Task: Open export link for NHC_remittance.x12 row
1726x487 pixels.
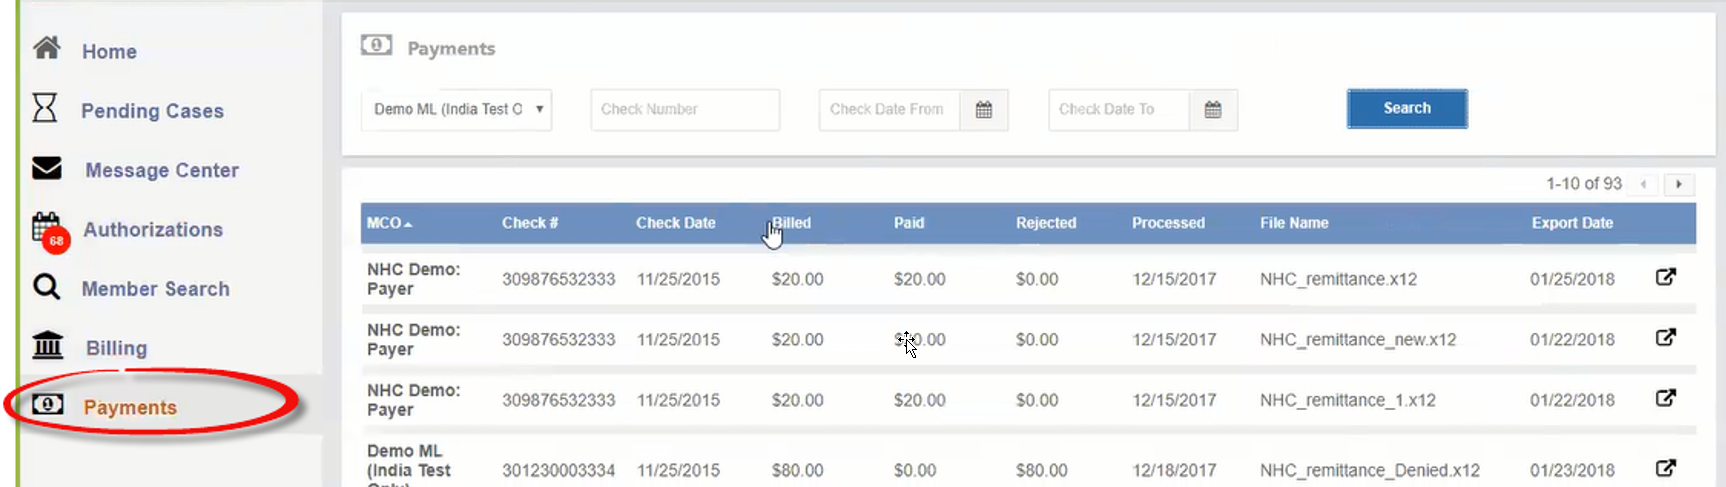Action: [x=1665, y=277]
